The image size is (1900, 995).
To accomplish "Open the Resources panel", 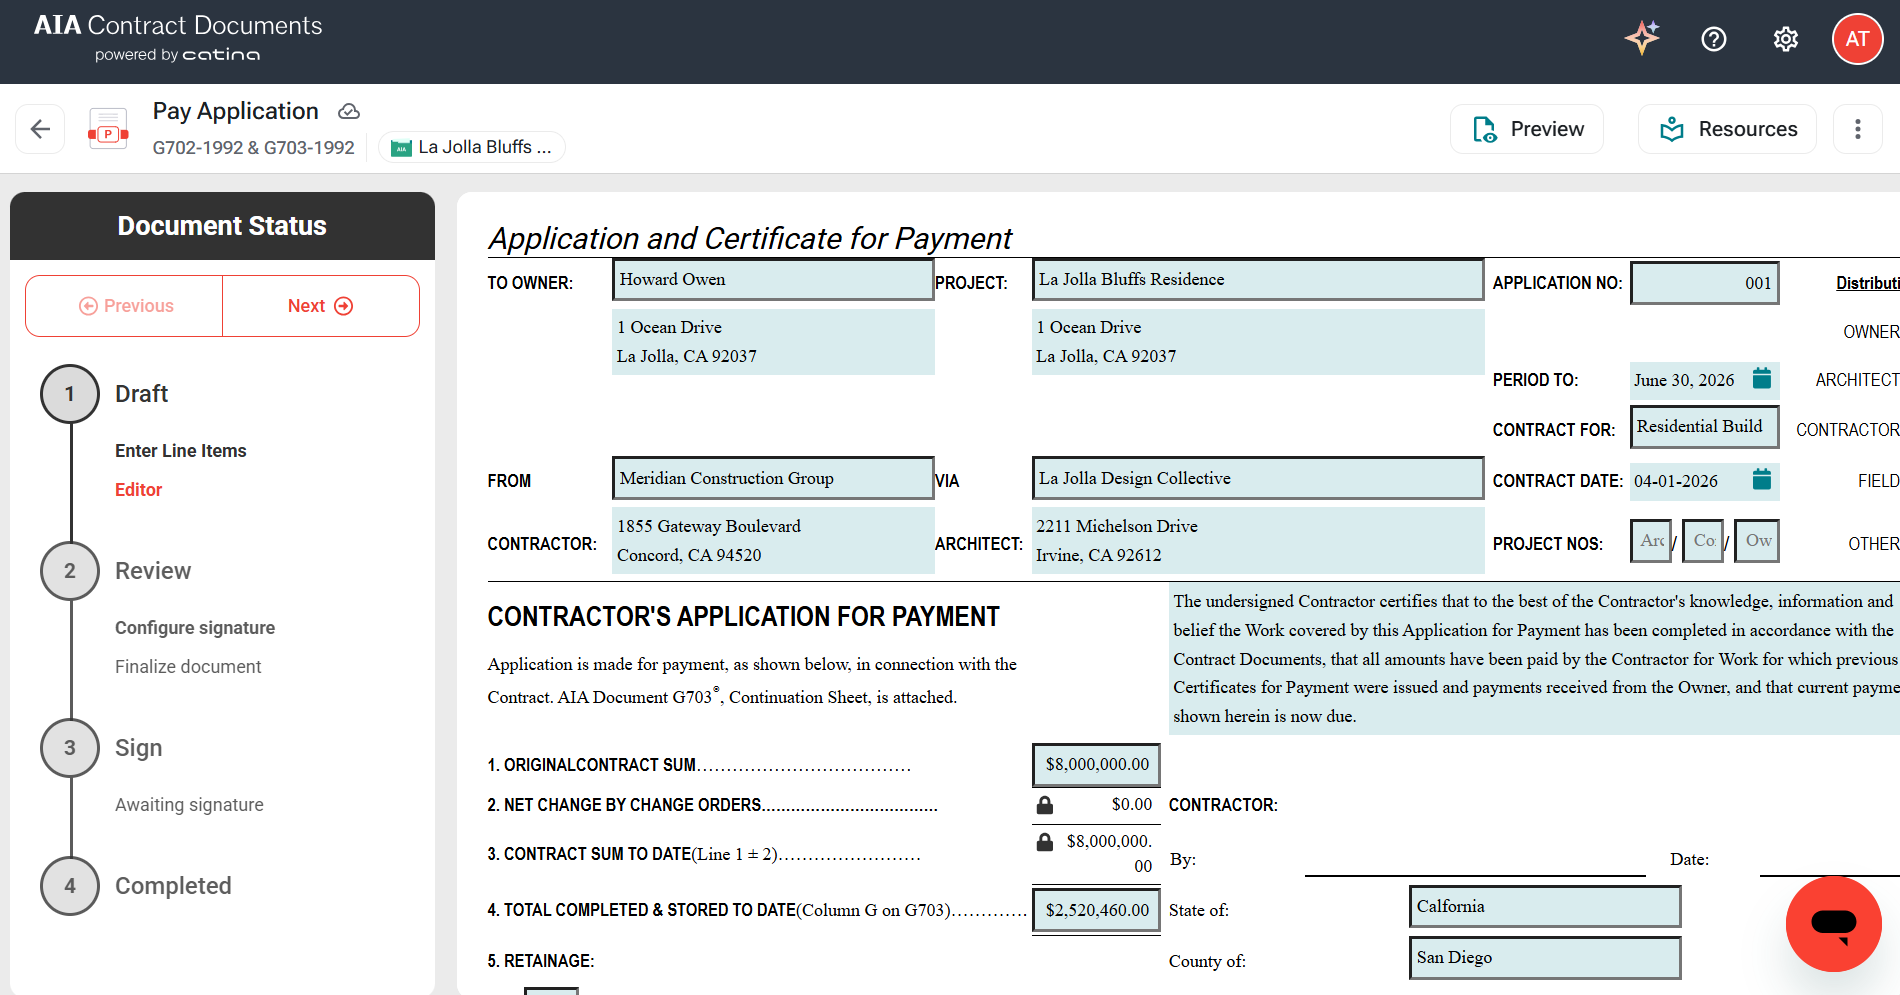I will (x=1727, y=129).
